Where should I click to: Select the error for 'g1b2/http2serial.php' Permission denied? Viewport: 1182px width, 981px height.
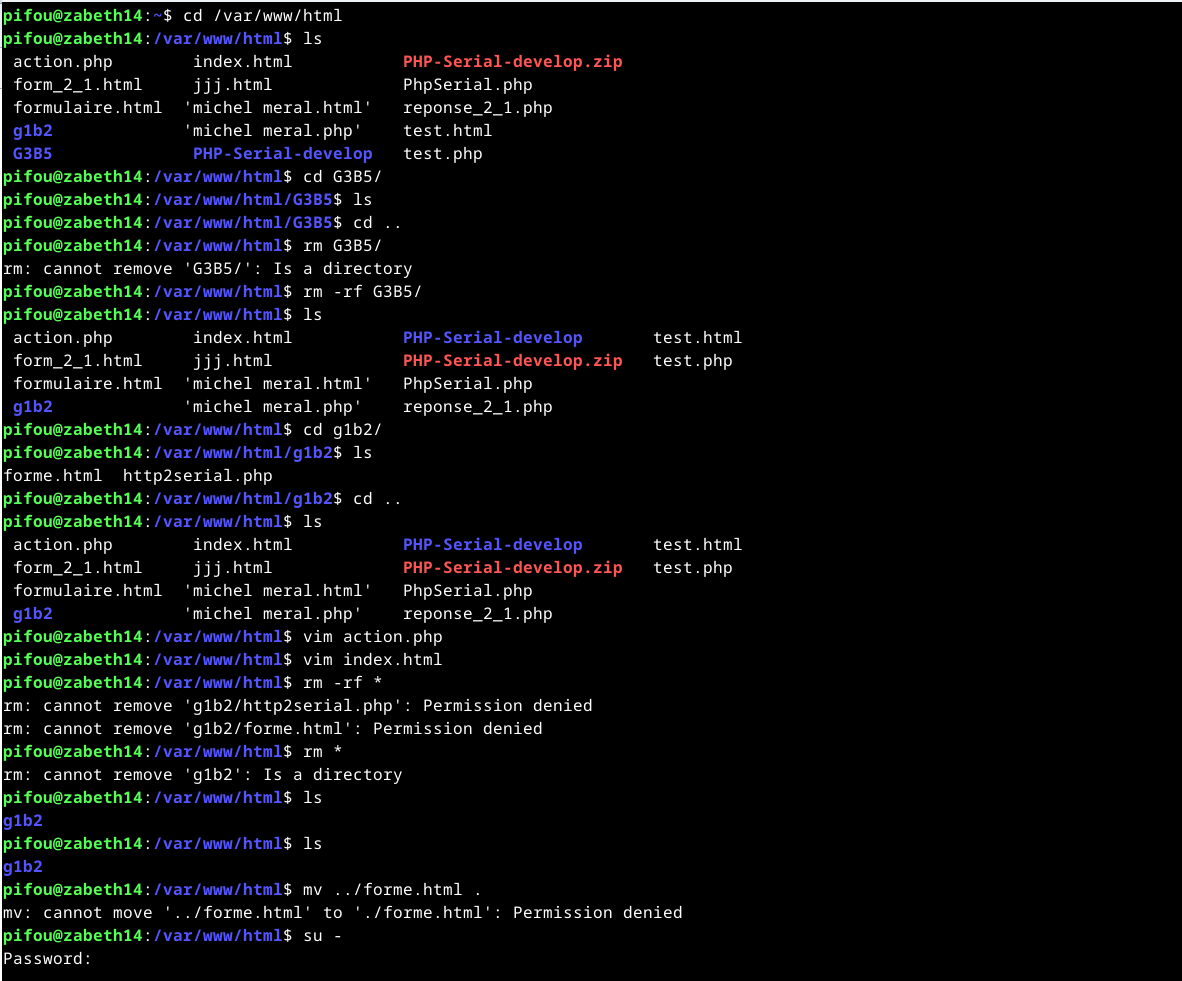[298, 706]
